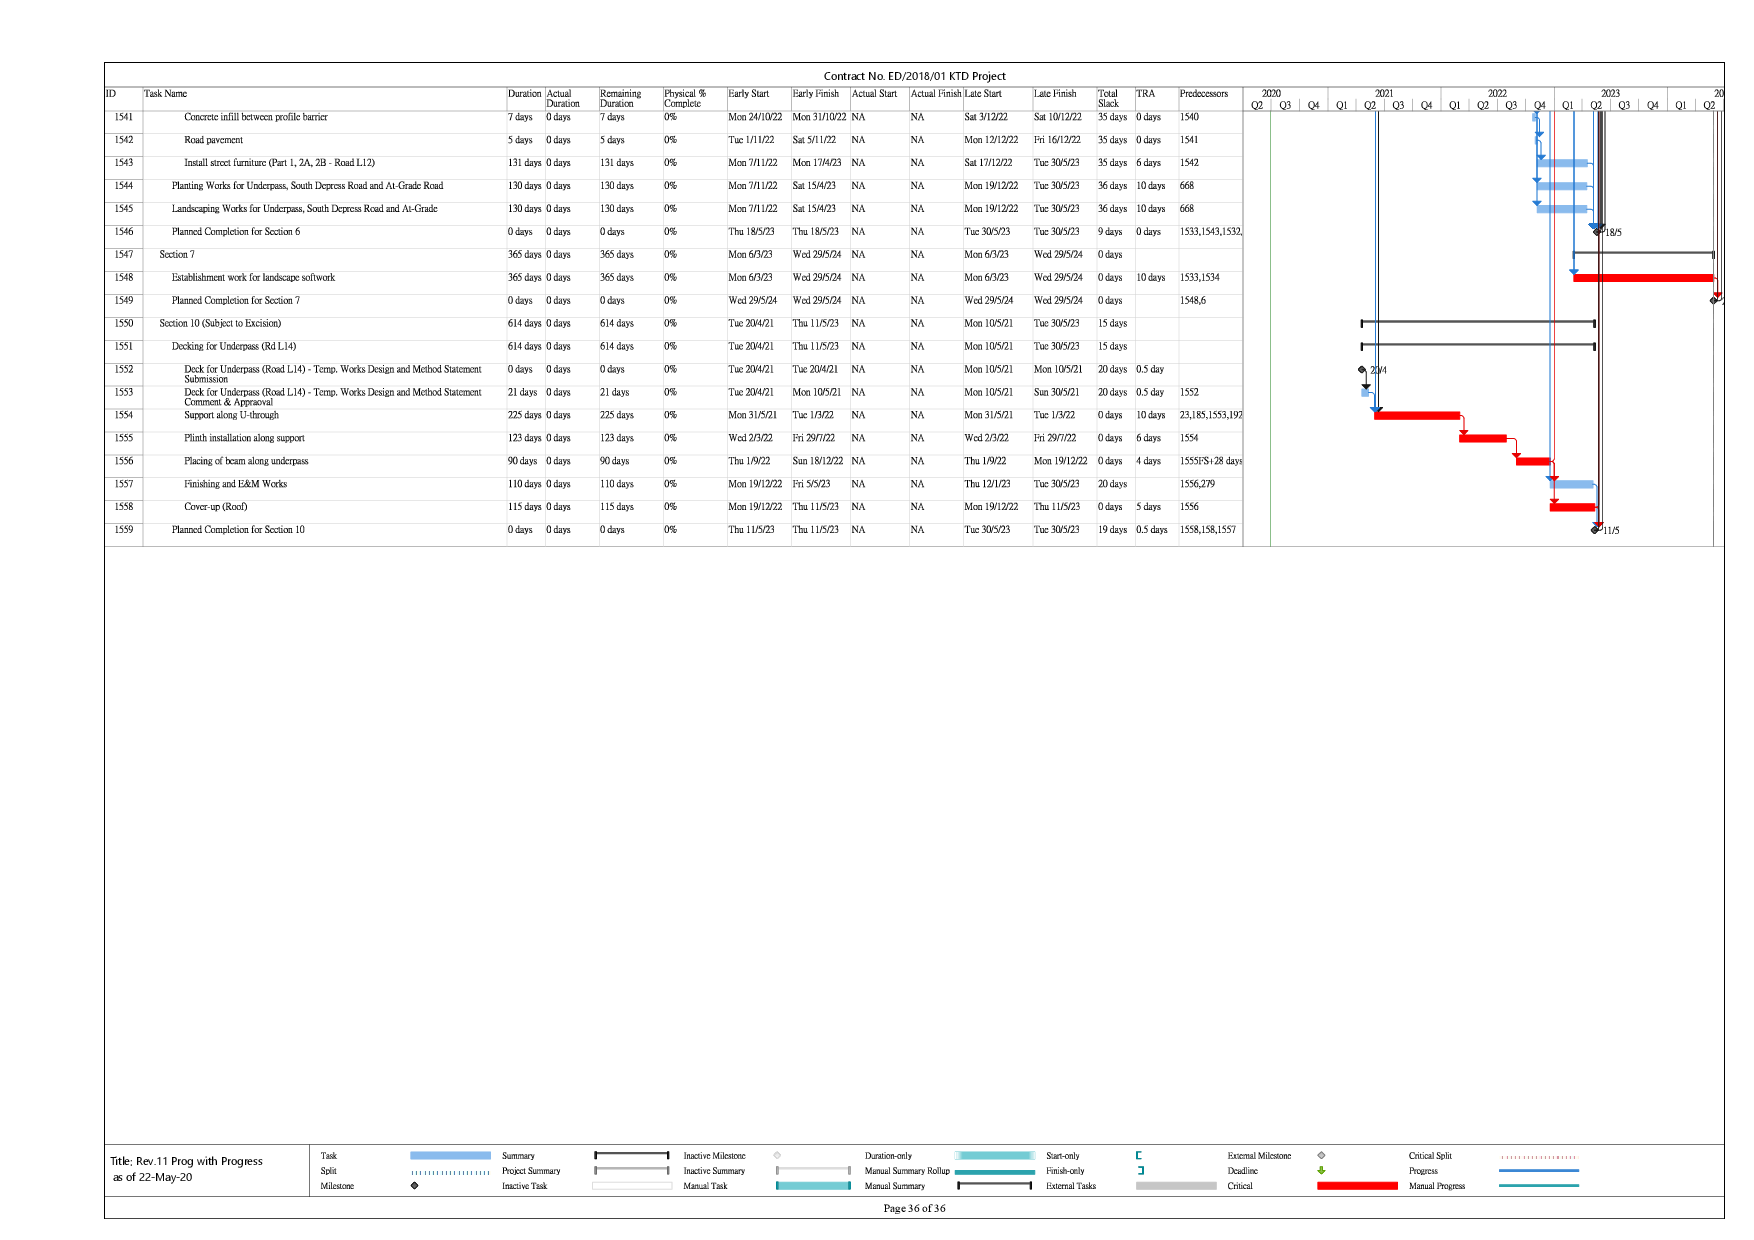1754x1240 pixels.
Task: Click the External Milestone diamond in the legend
Action: tap(1321, 1156)
